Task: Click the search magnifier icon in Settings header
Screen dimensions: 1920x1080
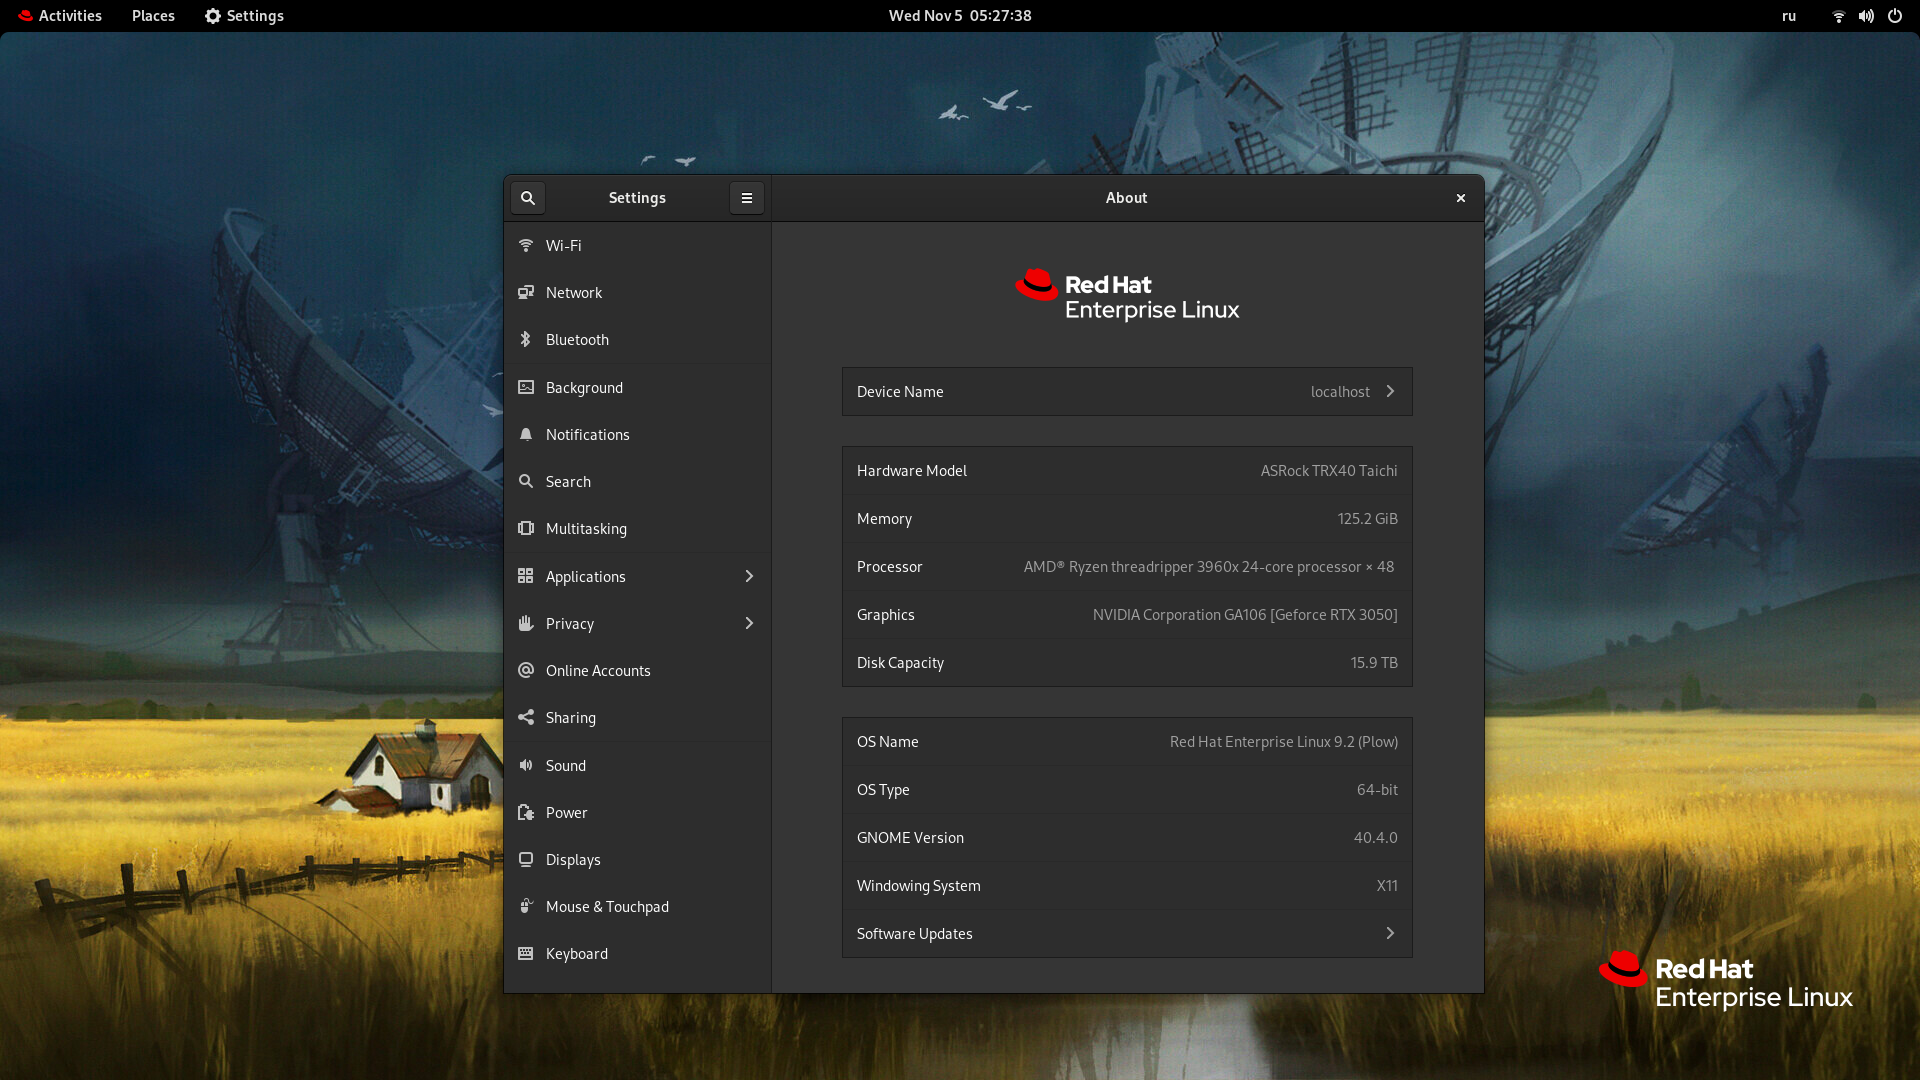Action: point(528,198)
